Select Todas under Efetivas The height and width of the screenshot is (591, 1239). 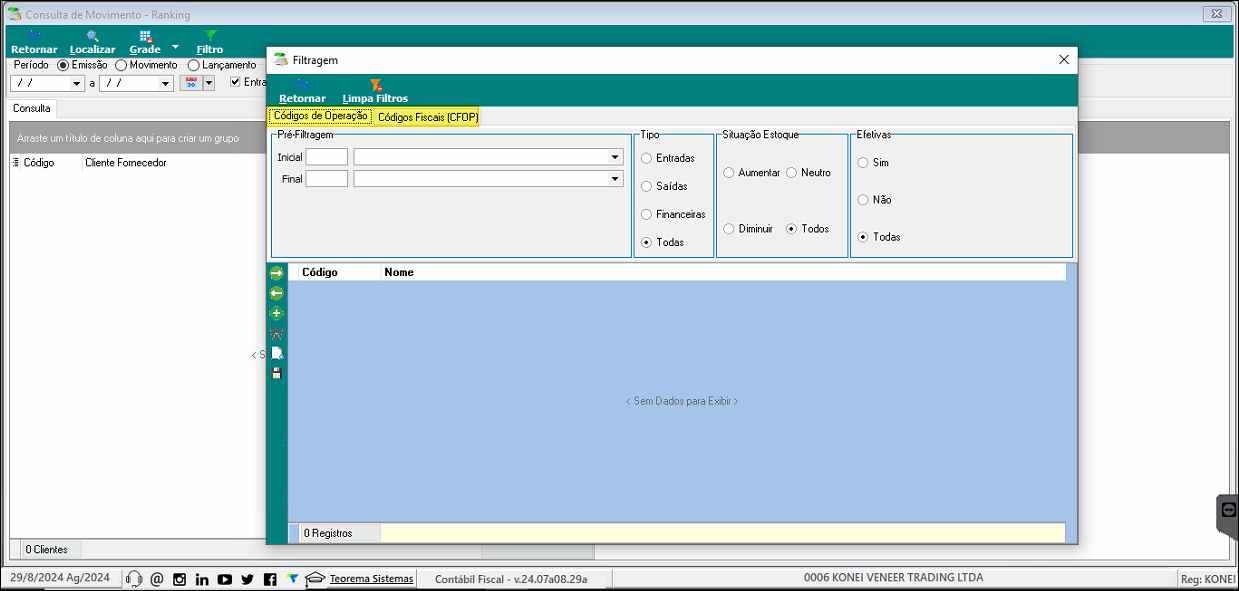pyautogui.click(x=862, y=237)
